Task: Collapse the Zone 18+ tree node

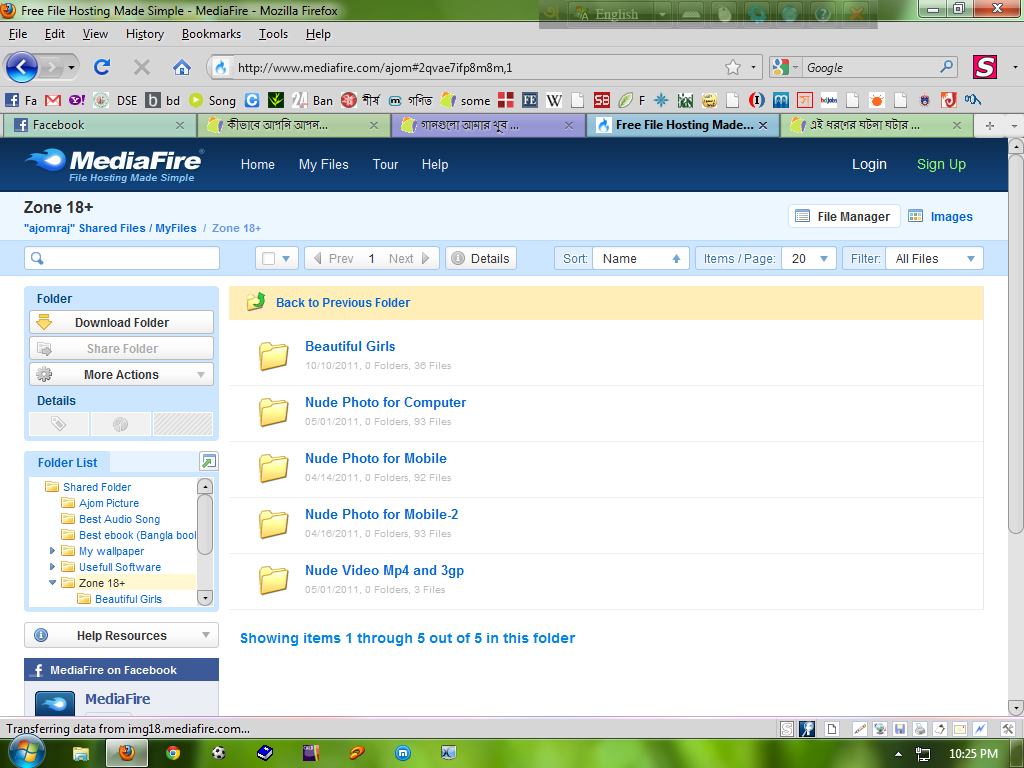Action: click(x=52, y=583)
